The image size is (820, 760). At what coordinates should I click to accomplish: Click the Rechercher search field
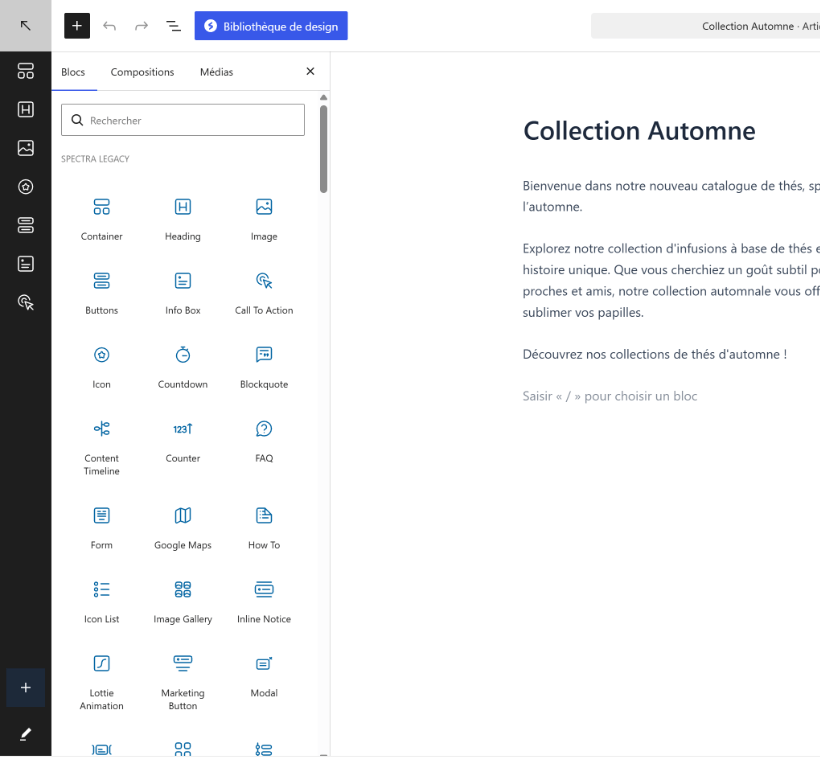(x=183, y=120)
